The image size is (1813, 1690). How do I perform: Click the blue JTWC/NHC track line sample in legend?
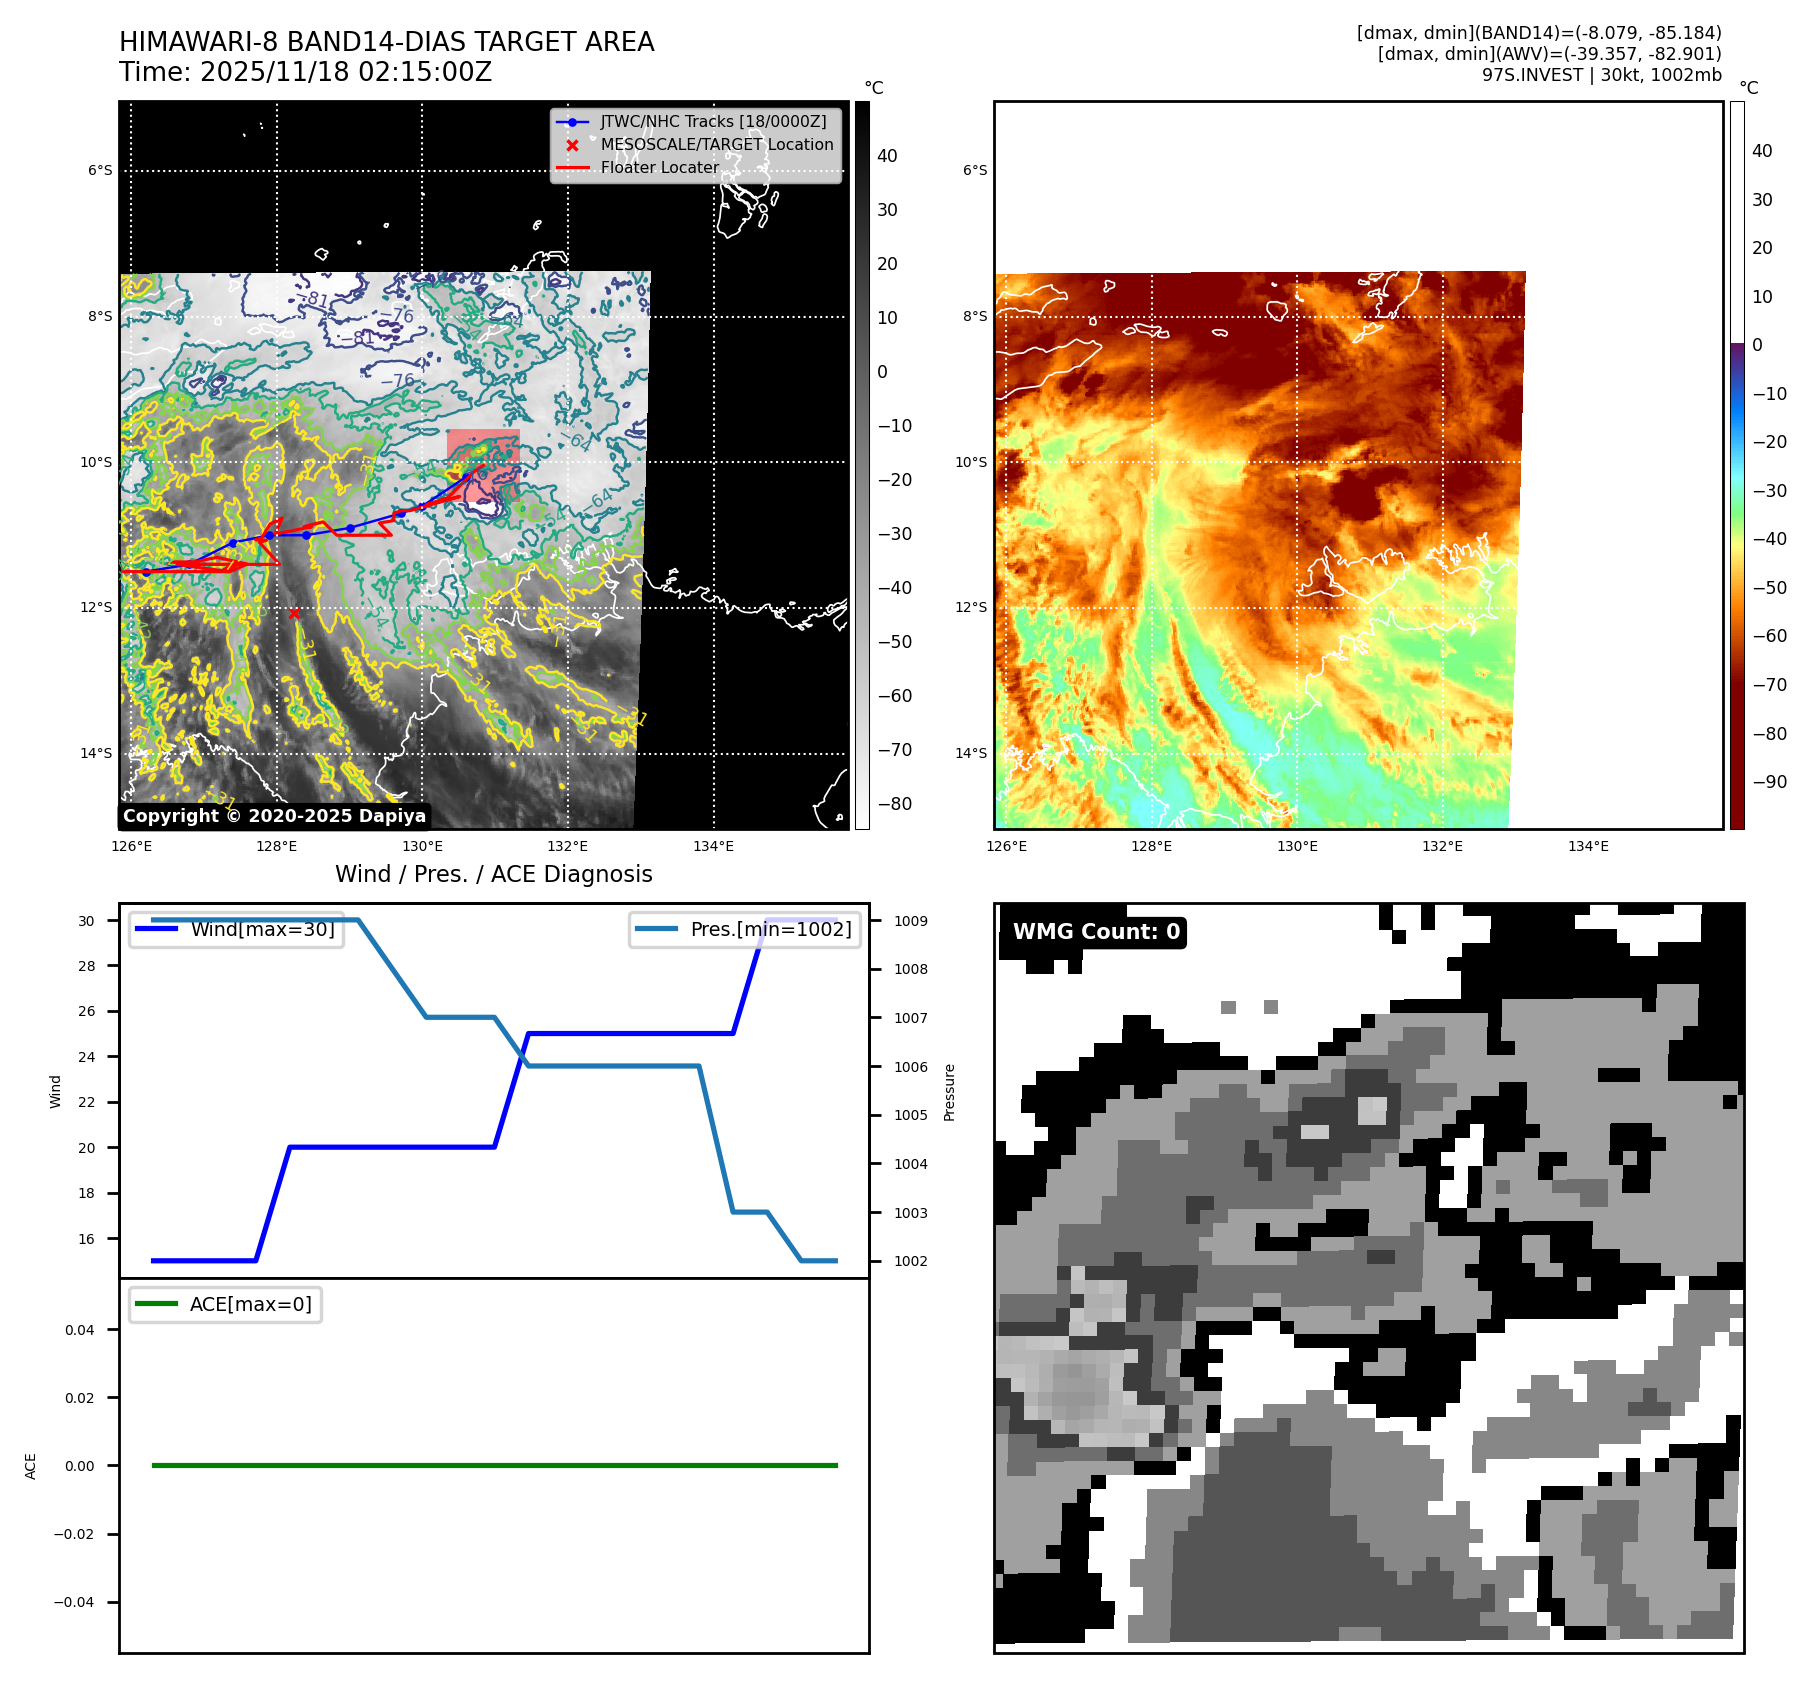click(x=572, y=122)
